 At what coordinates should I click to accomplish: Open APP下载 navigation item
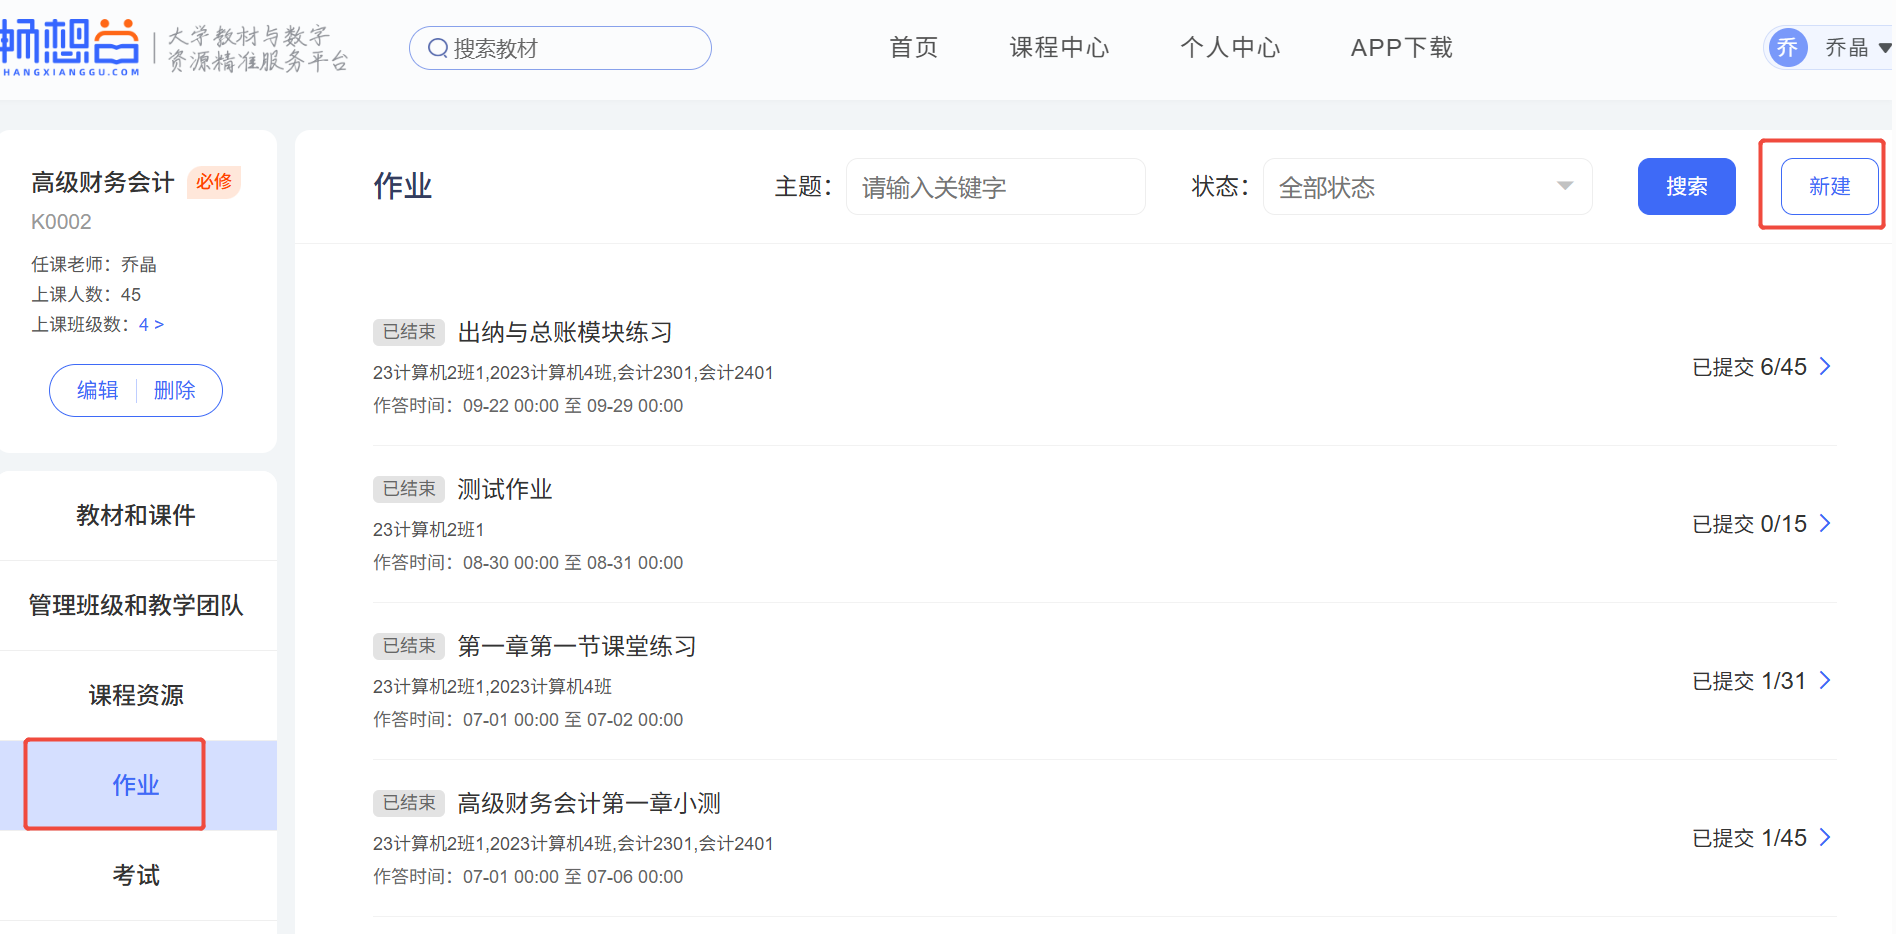[1401, 48]
